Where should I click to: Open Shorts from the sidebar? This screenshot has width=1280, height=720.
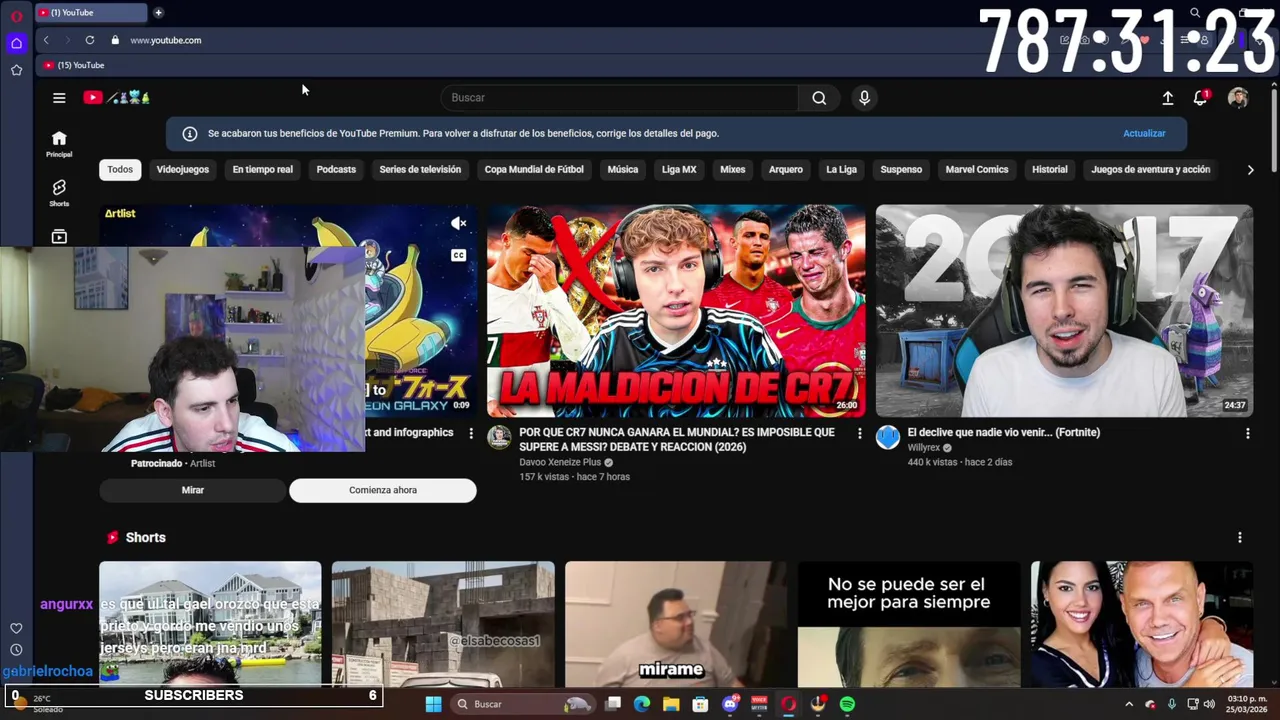(59, 193)
